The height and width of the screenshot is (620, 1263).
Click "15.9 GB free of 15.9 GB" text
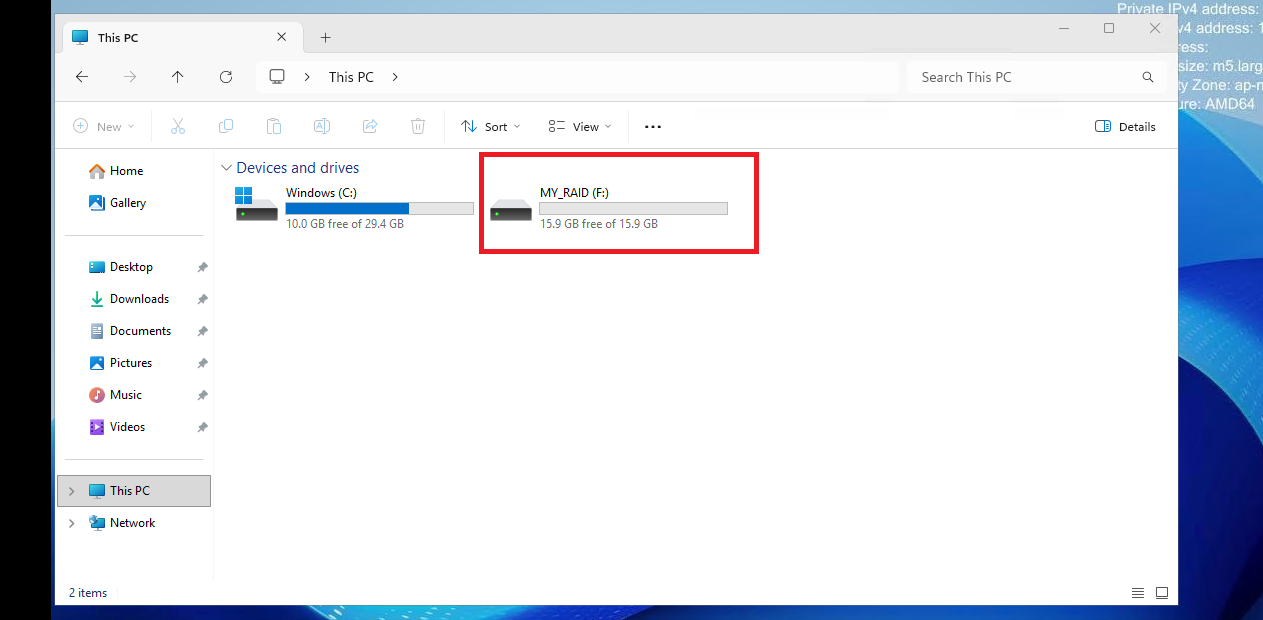[599, 224]
